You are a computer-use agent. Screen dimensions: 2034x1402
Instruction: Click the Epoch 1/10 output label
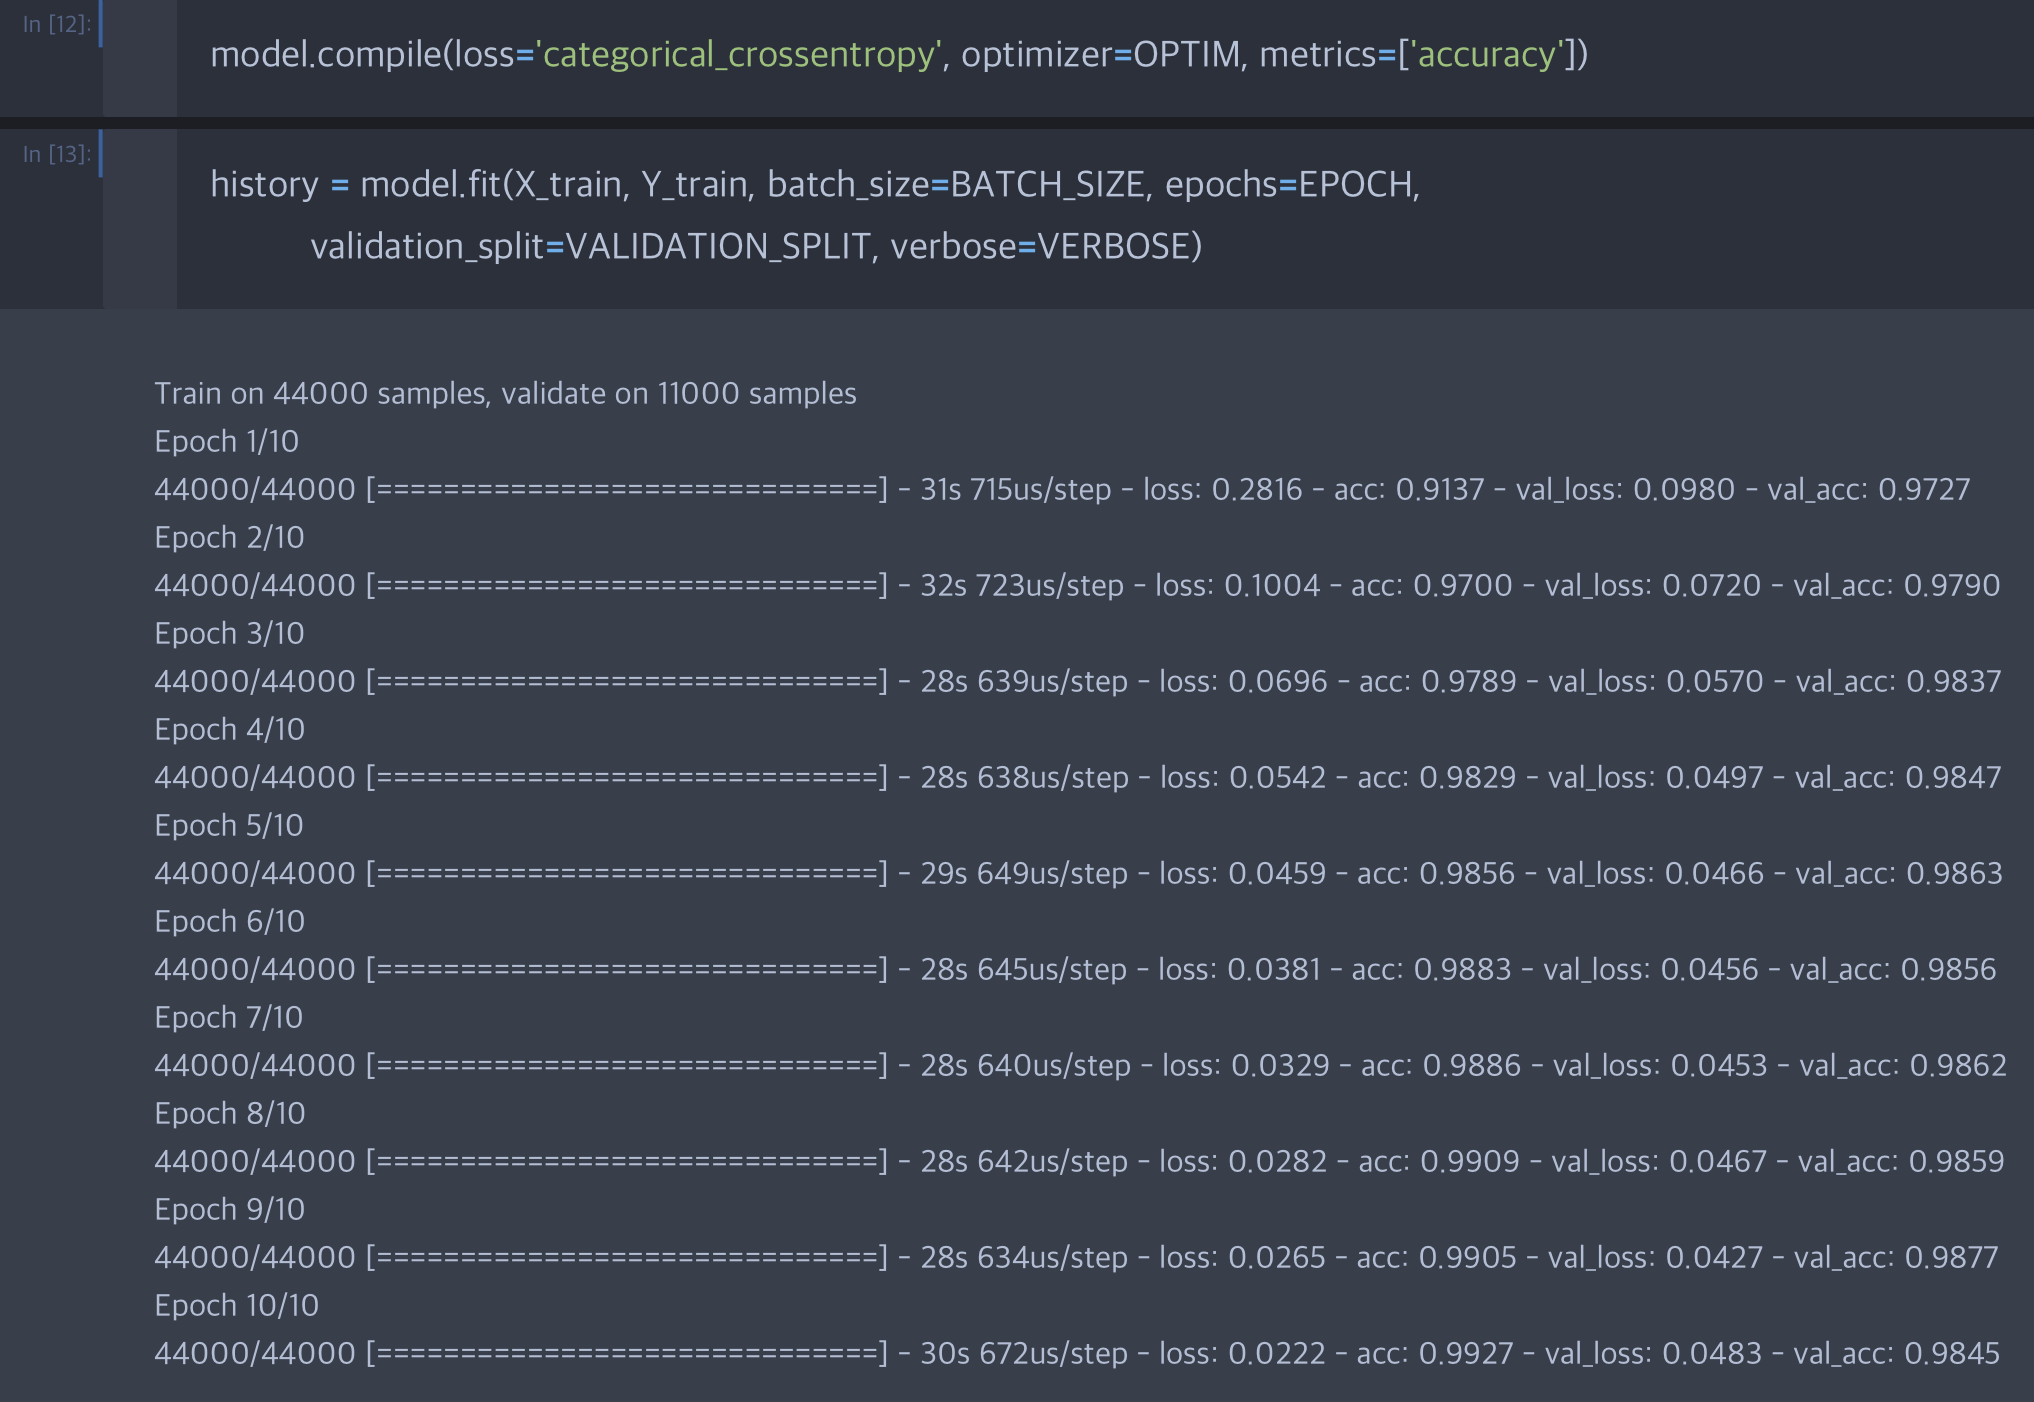pos(226,442)
